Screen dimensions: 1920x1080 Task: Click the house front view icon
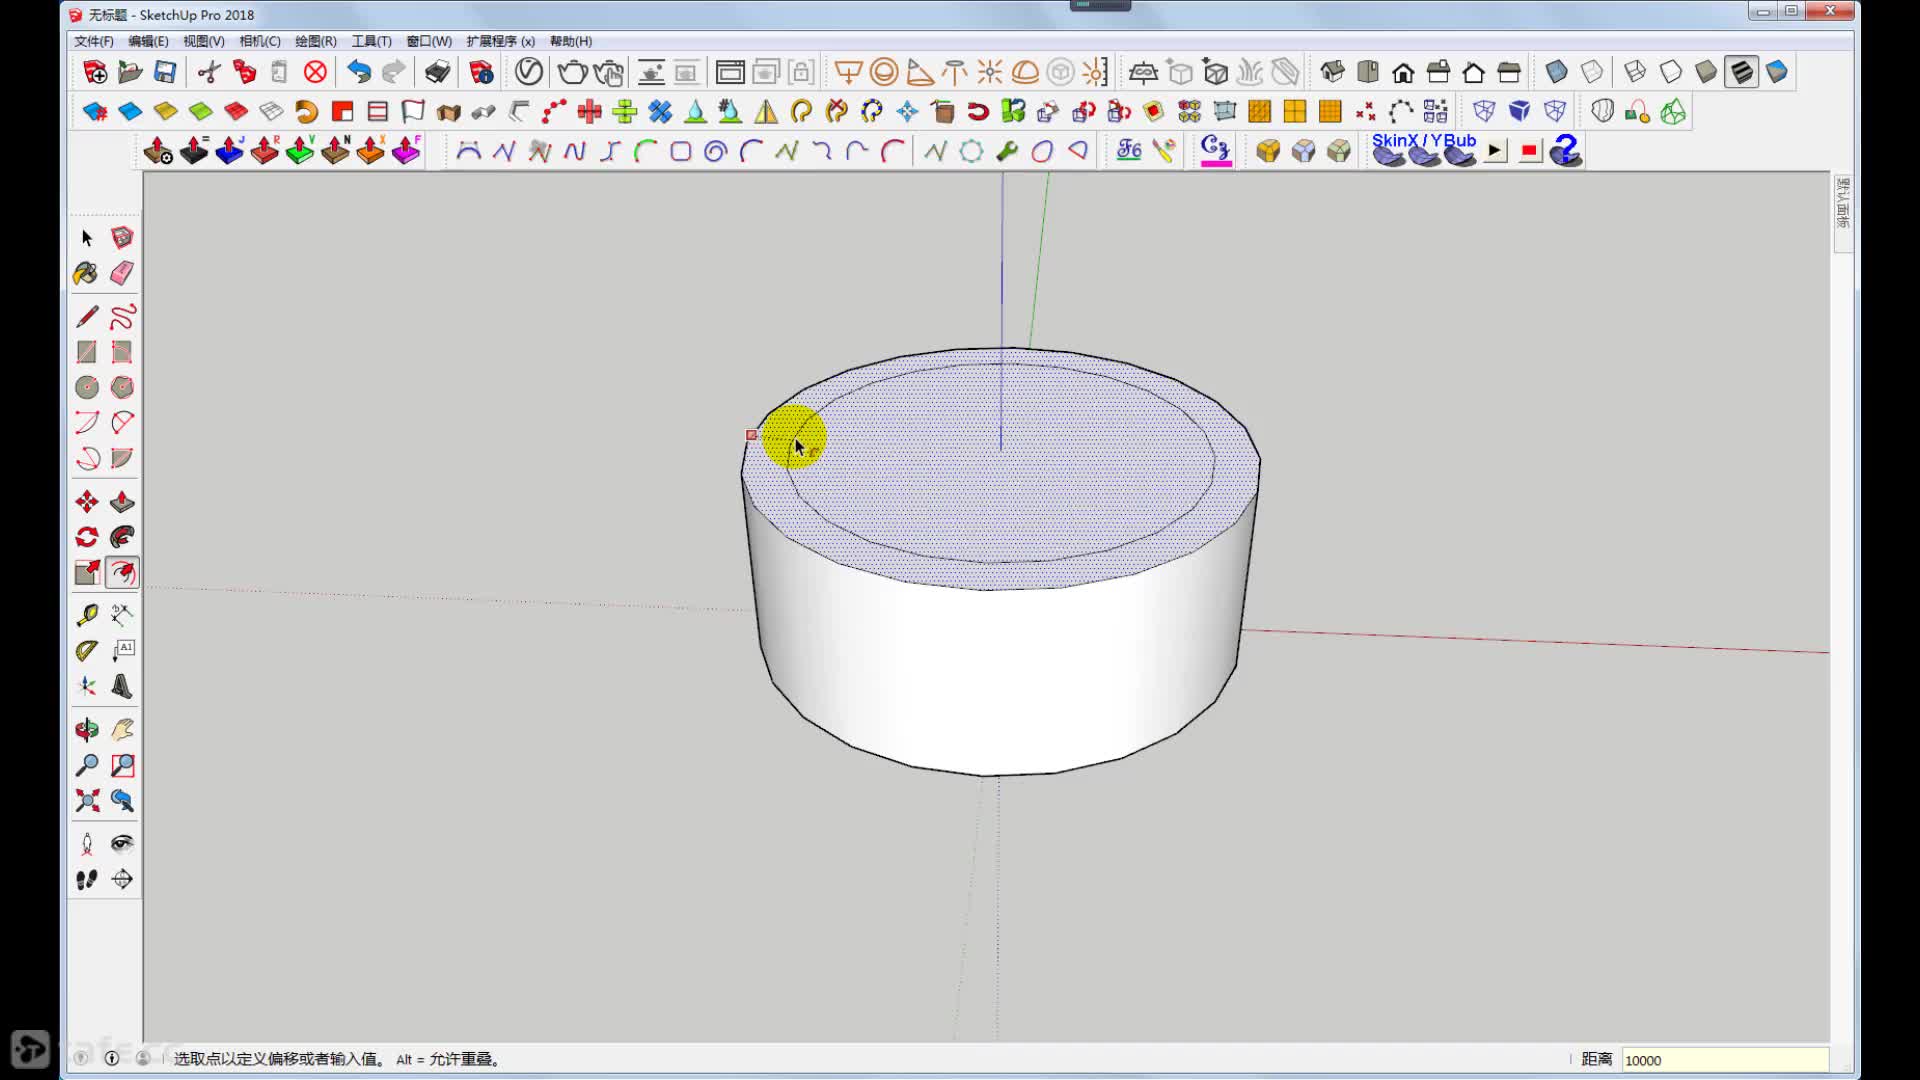pos(1403,72)
